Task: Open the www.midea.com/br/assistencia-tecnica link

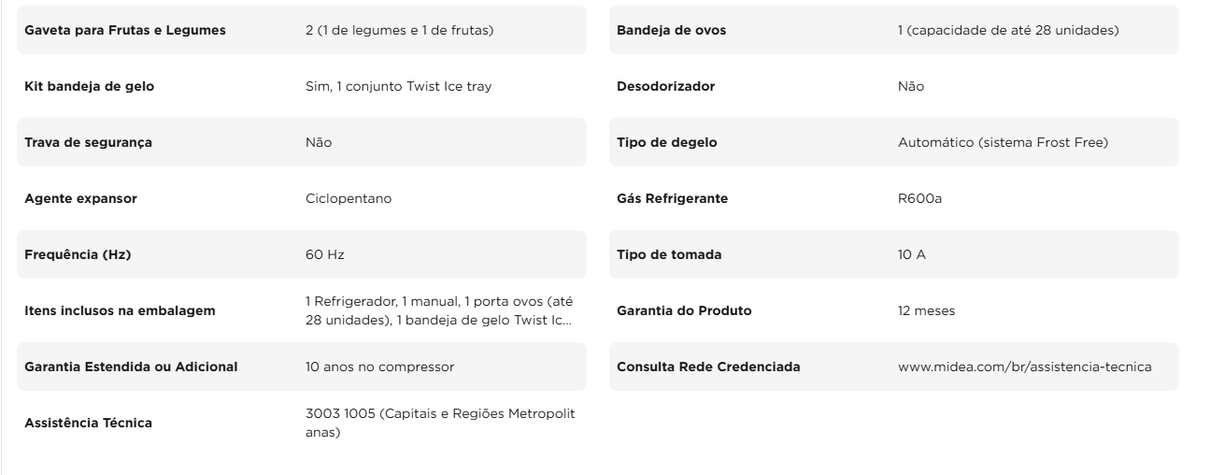Action: [x=1024, y=367]
